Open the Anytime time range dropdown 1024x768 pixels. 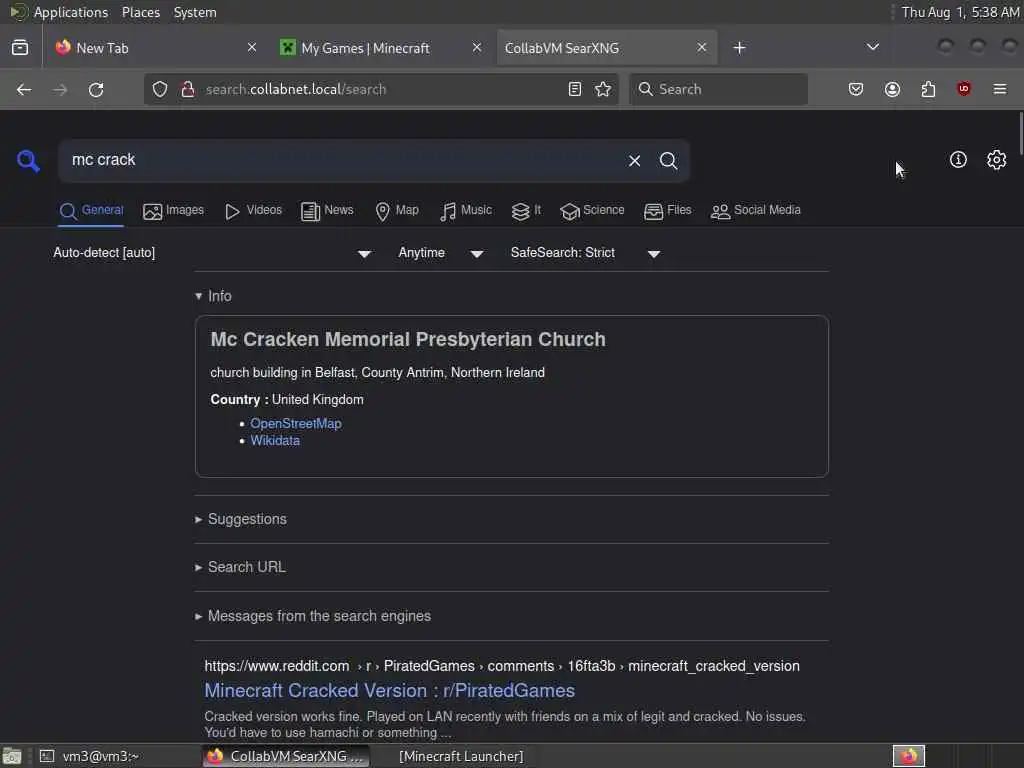(x=441, y=253)
